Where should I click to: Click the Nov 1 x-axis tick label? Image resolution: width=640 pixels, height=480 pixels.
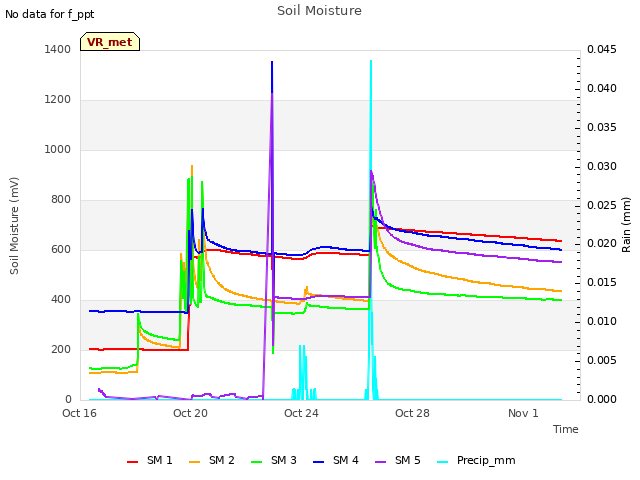click(523, 413)
